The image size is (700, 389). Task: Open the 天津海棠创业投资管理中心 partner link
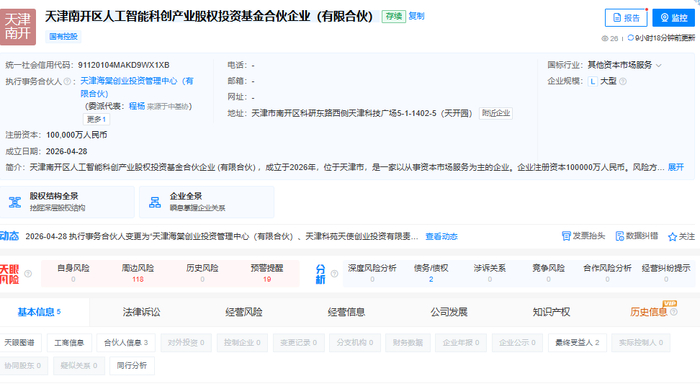click(137, 87)
